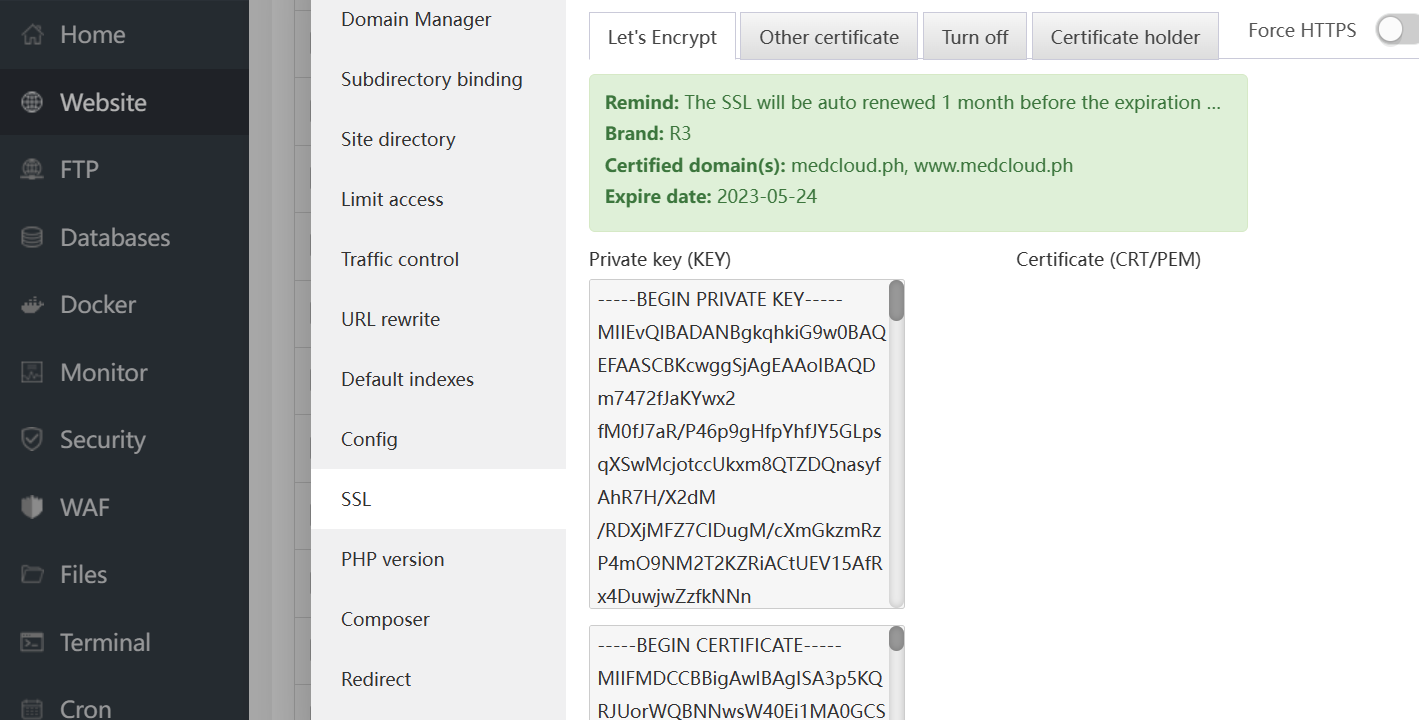Click the Security shield icon
1419x720 pixels.
tap(33, 440)
